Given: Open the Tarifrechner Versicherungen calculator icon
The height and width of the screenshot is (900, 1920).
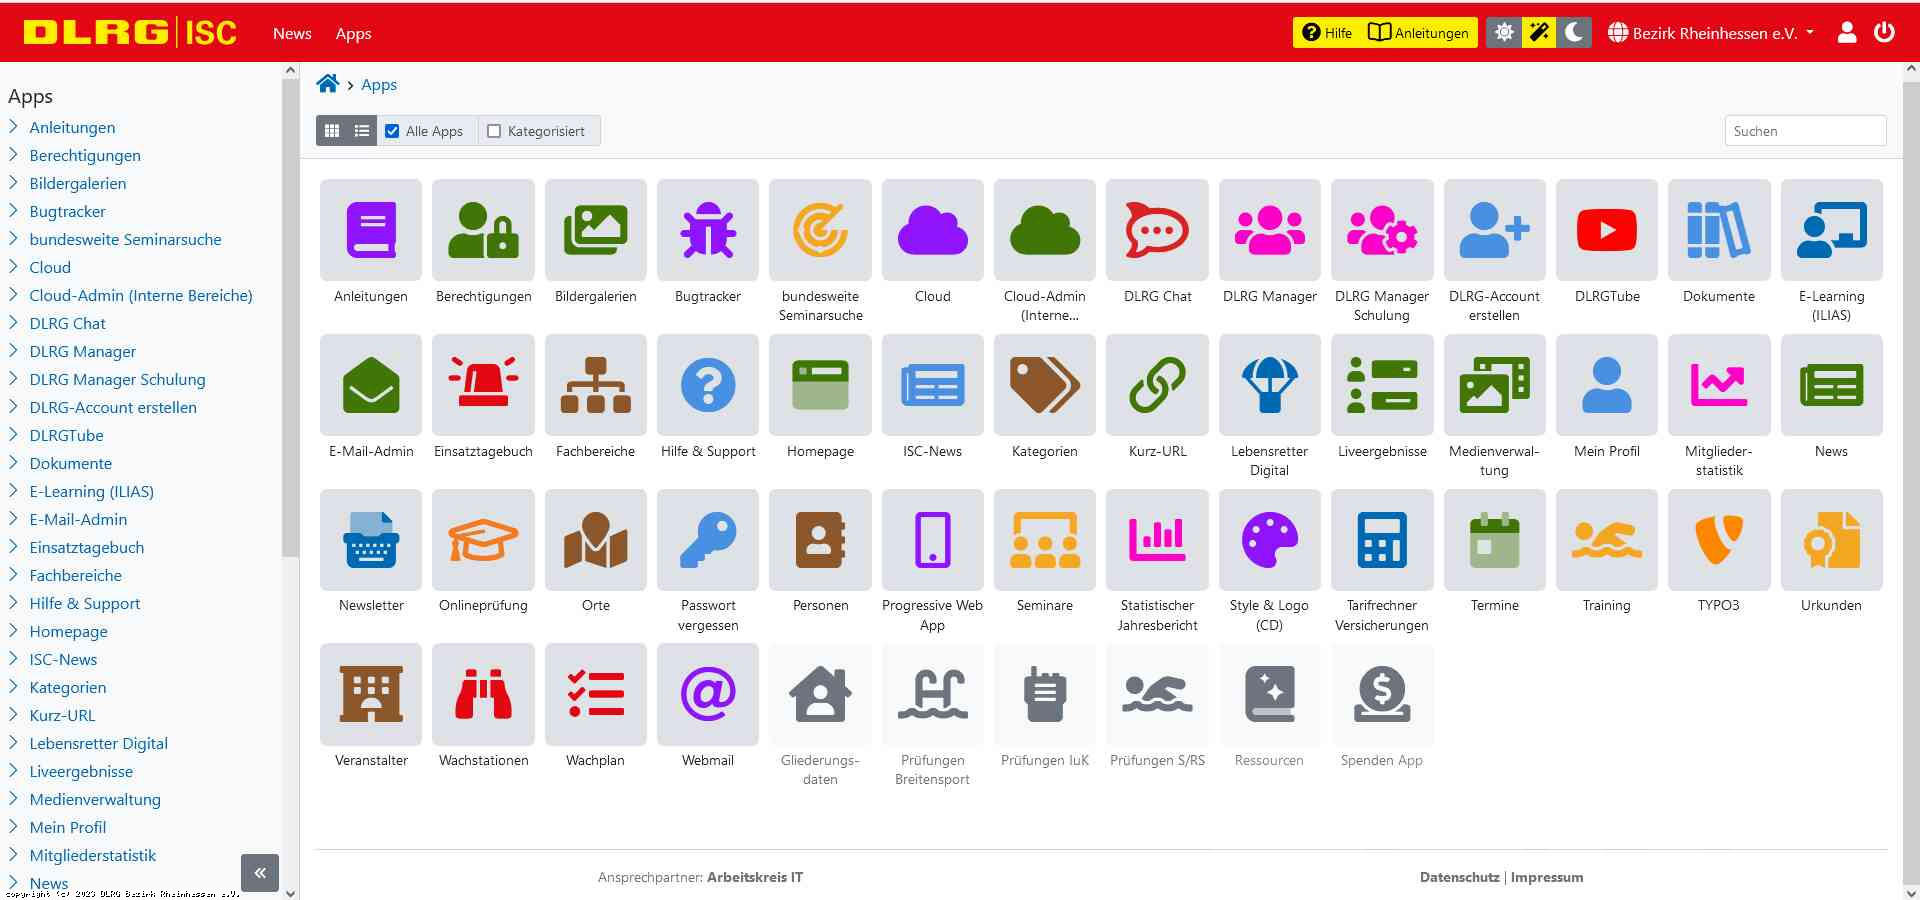Looking at the screenshot, I should 1381,540.
